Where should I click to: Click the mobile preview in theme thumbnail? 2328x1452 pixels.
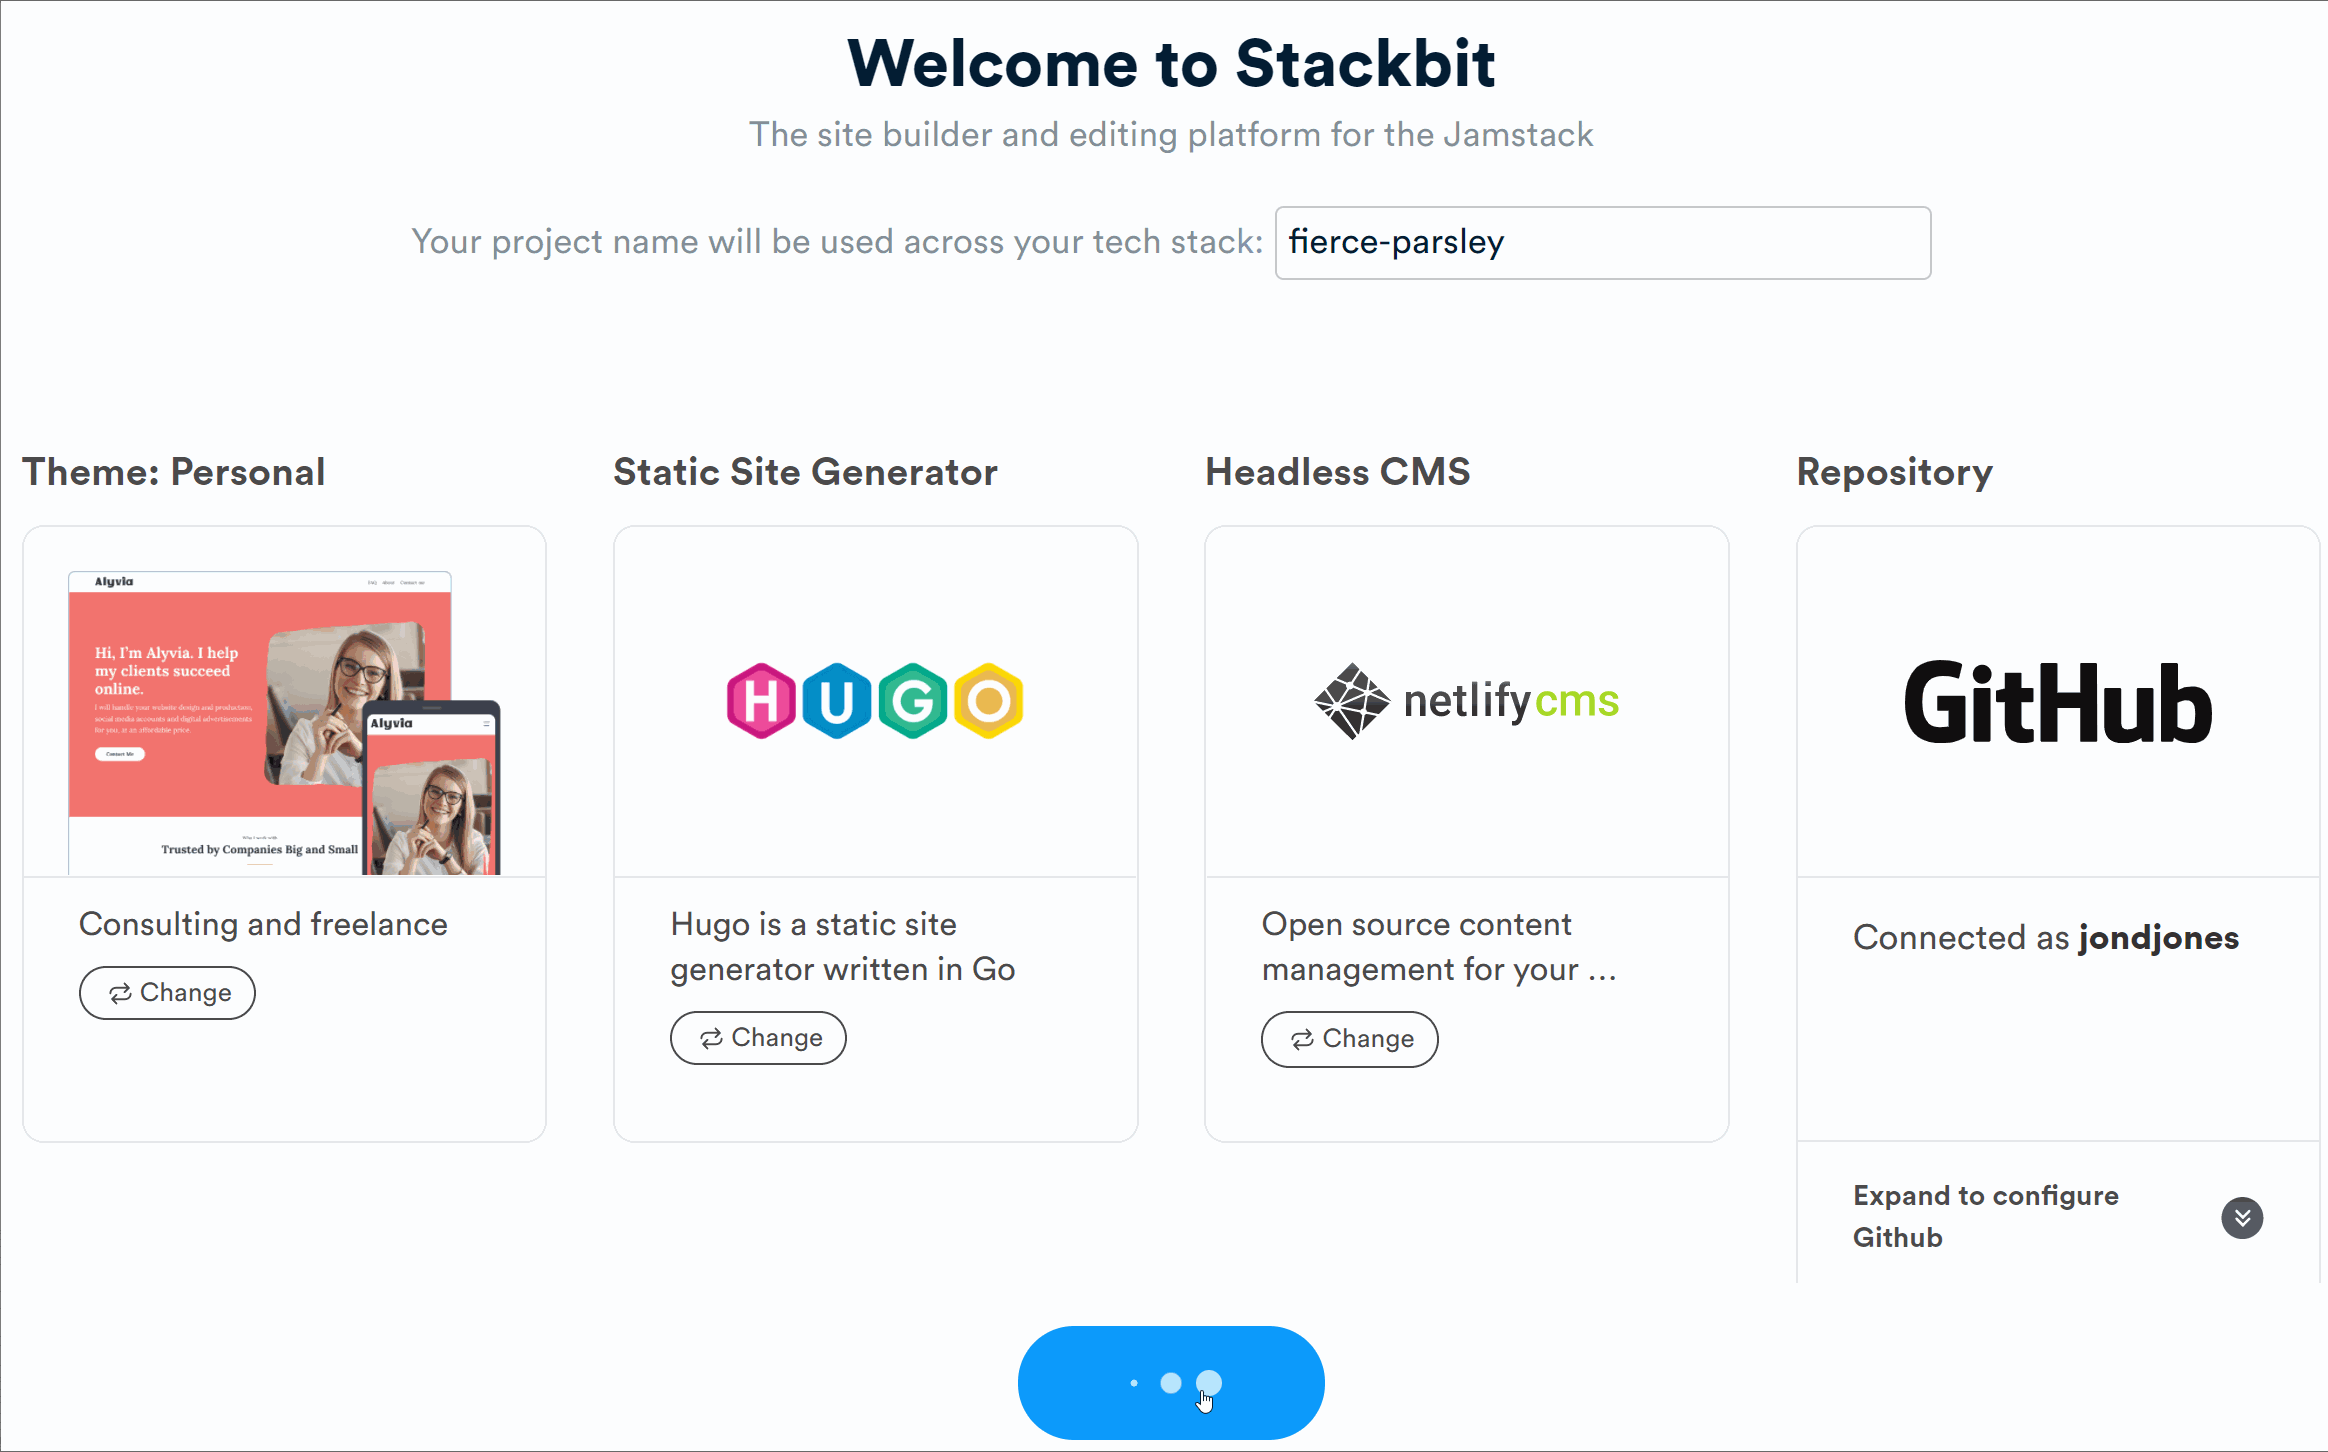pyautogui.click(x=432, y=790)
